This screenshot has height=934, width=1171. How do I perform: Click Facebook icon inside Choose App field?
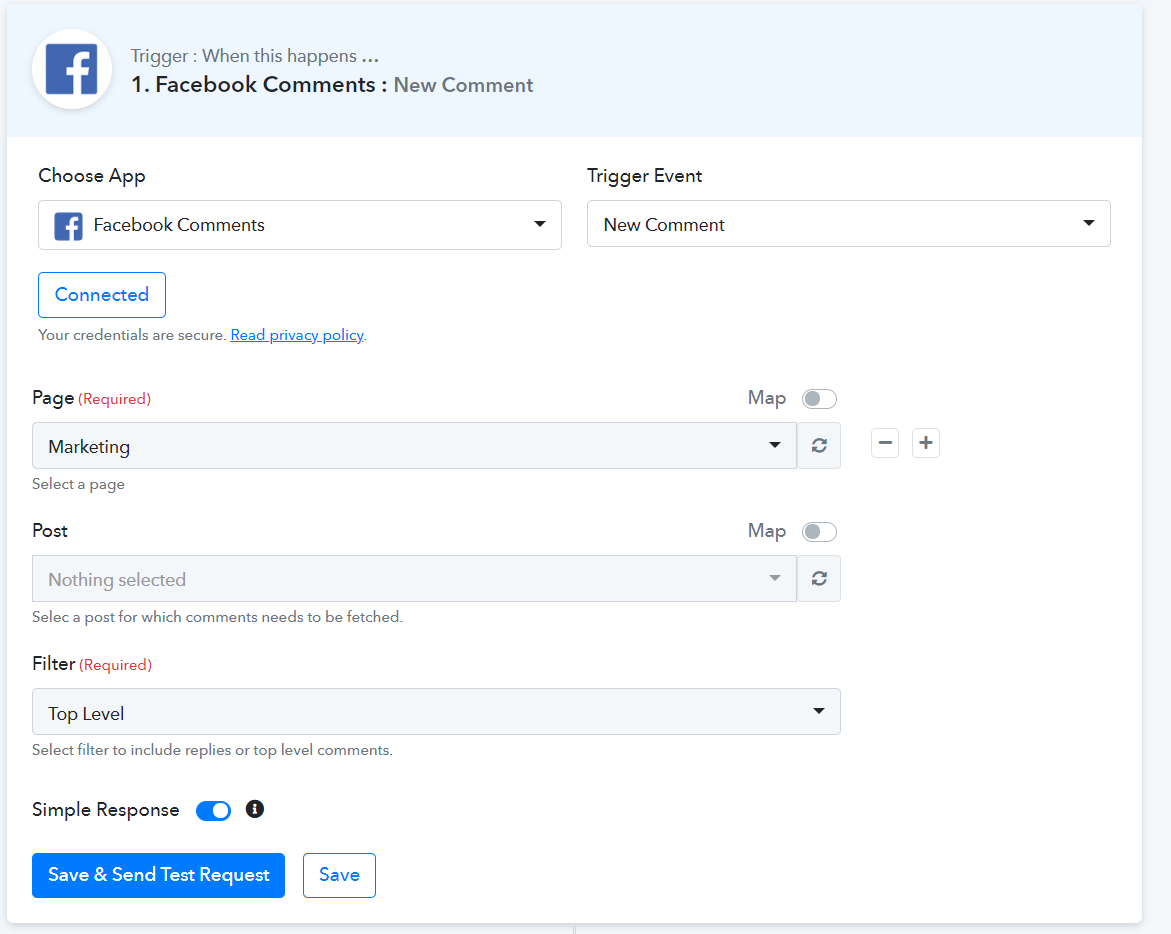point(68,226)
